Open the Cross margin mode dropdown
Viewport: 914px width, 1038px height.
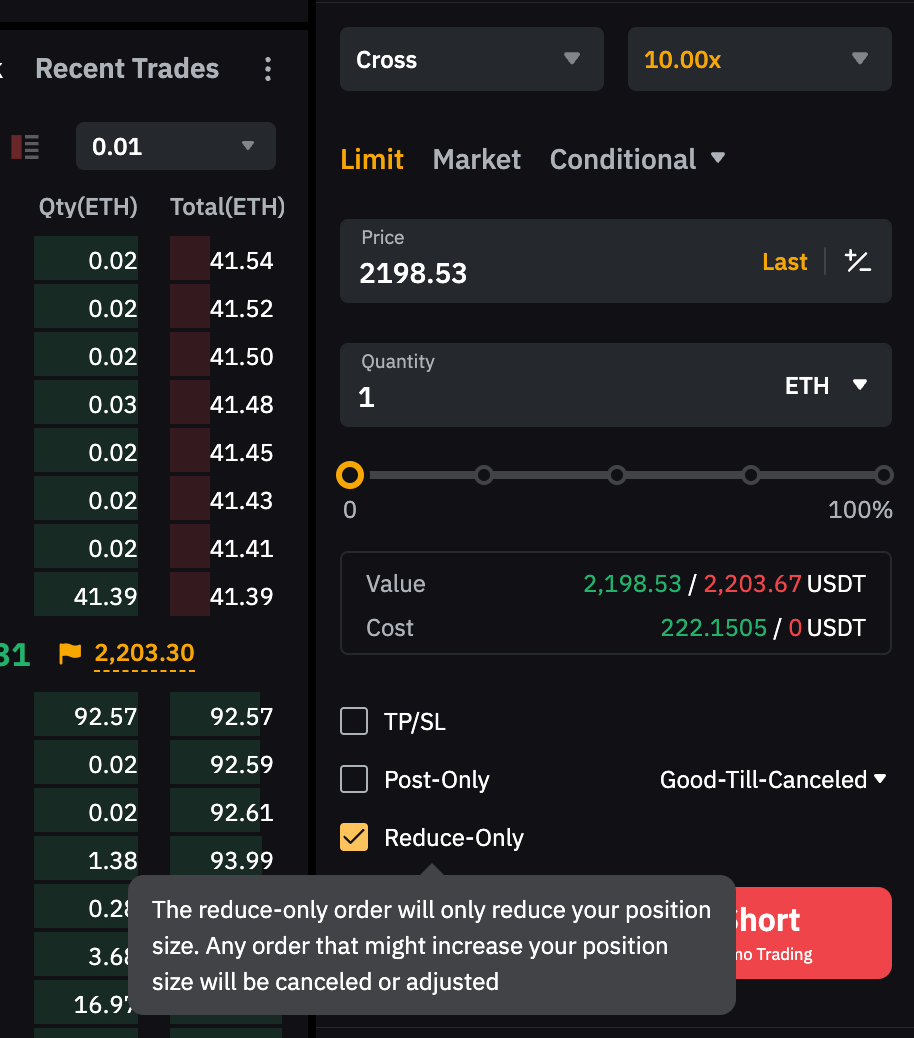tap(471, 59)
